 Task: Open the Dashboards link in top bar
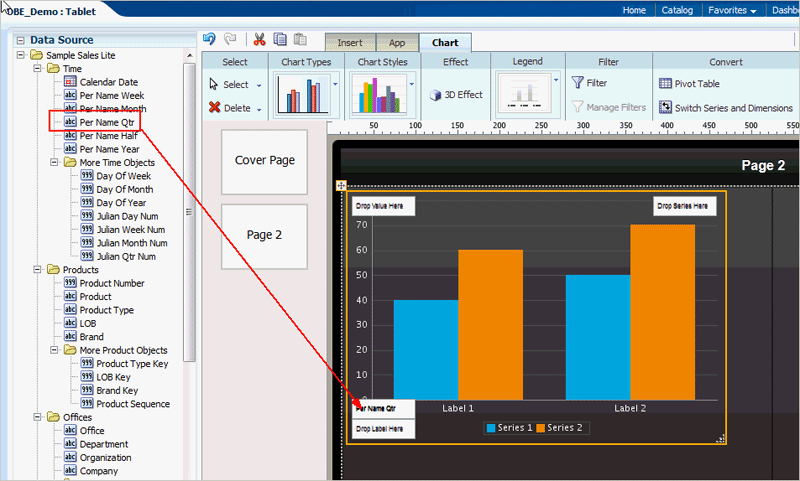pyautogui.click(x=786, y=10)
